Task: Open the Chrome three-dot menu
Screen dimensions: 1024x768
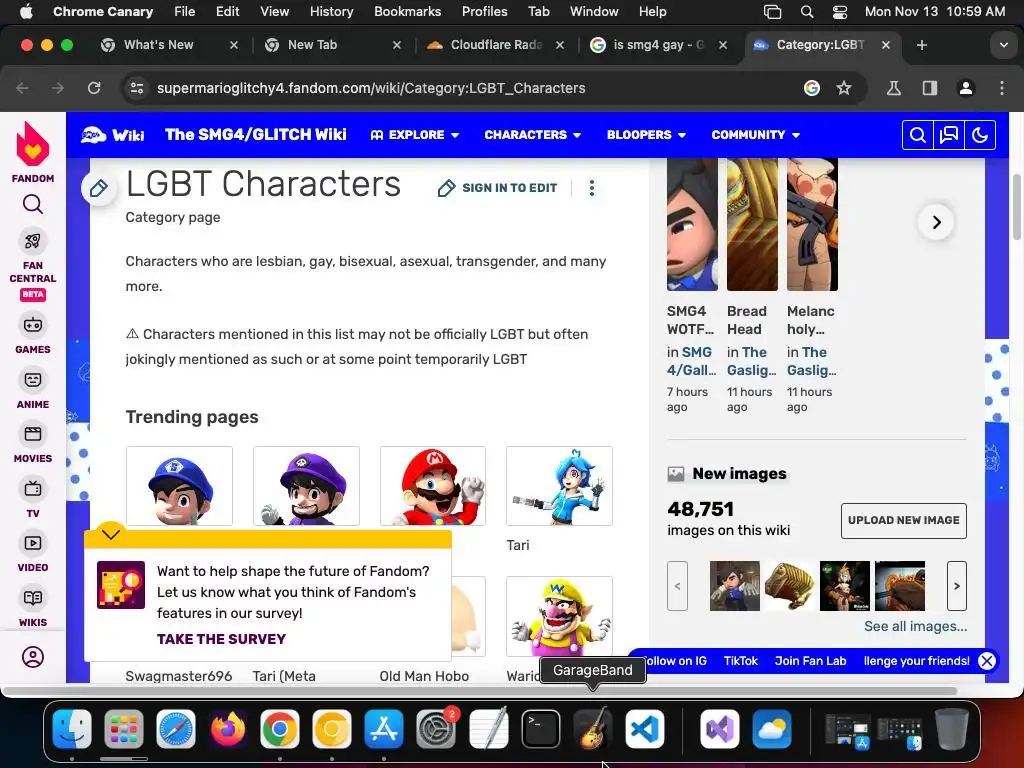Action: [1002, 88]
